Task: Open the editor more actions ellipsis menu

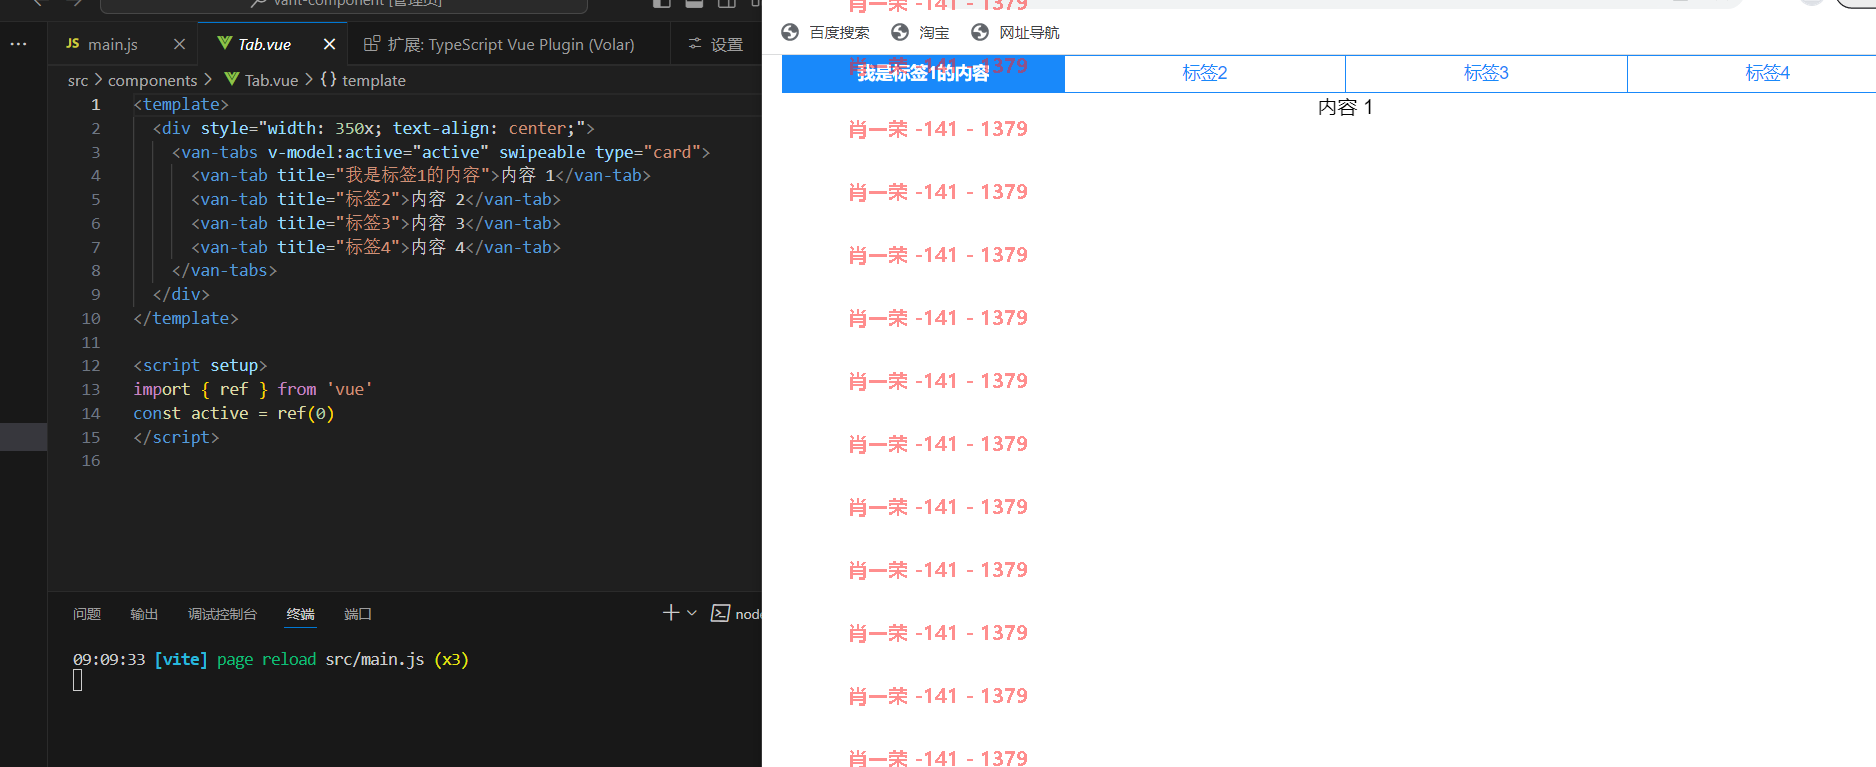Action: tap(18, 44)
